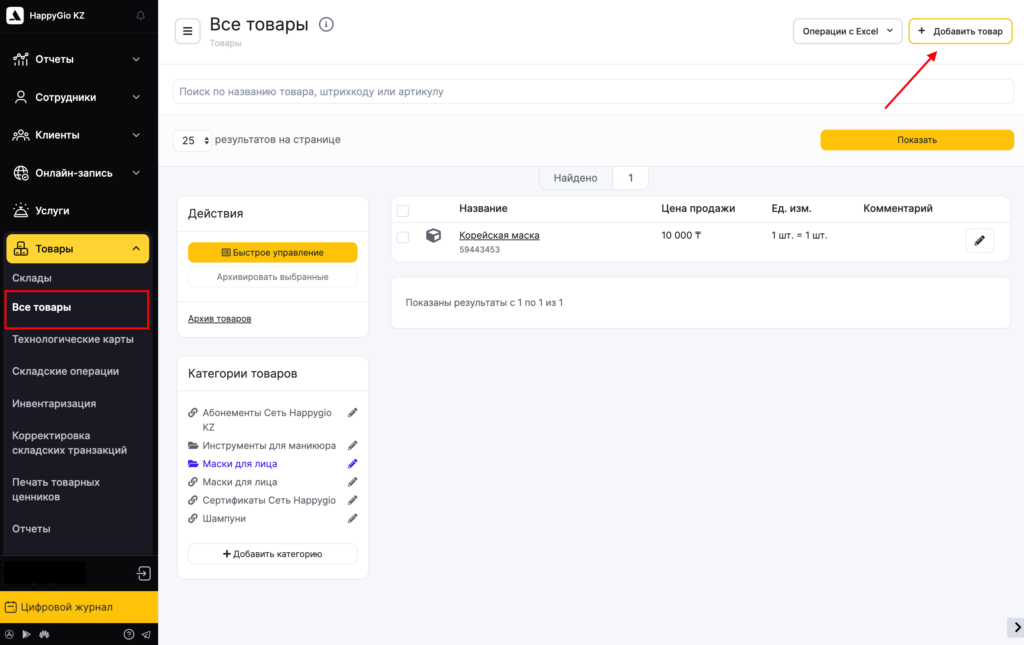Click the Telegram icon in the bottom bar
The width and height of the screenshot is (1024, 645).
pos(146,634)
